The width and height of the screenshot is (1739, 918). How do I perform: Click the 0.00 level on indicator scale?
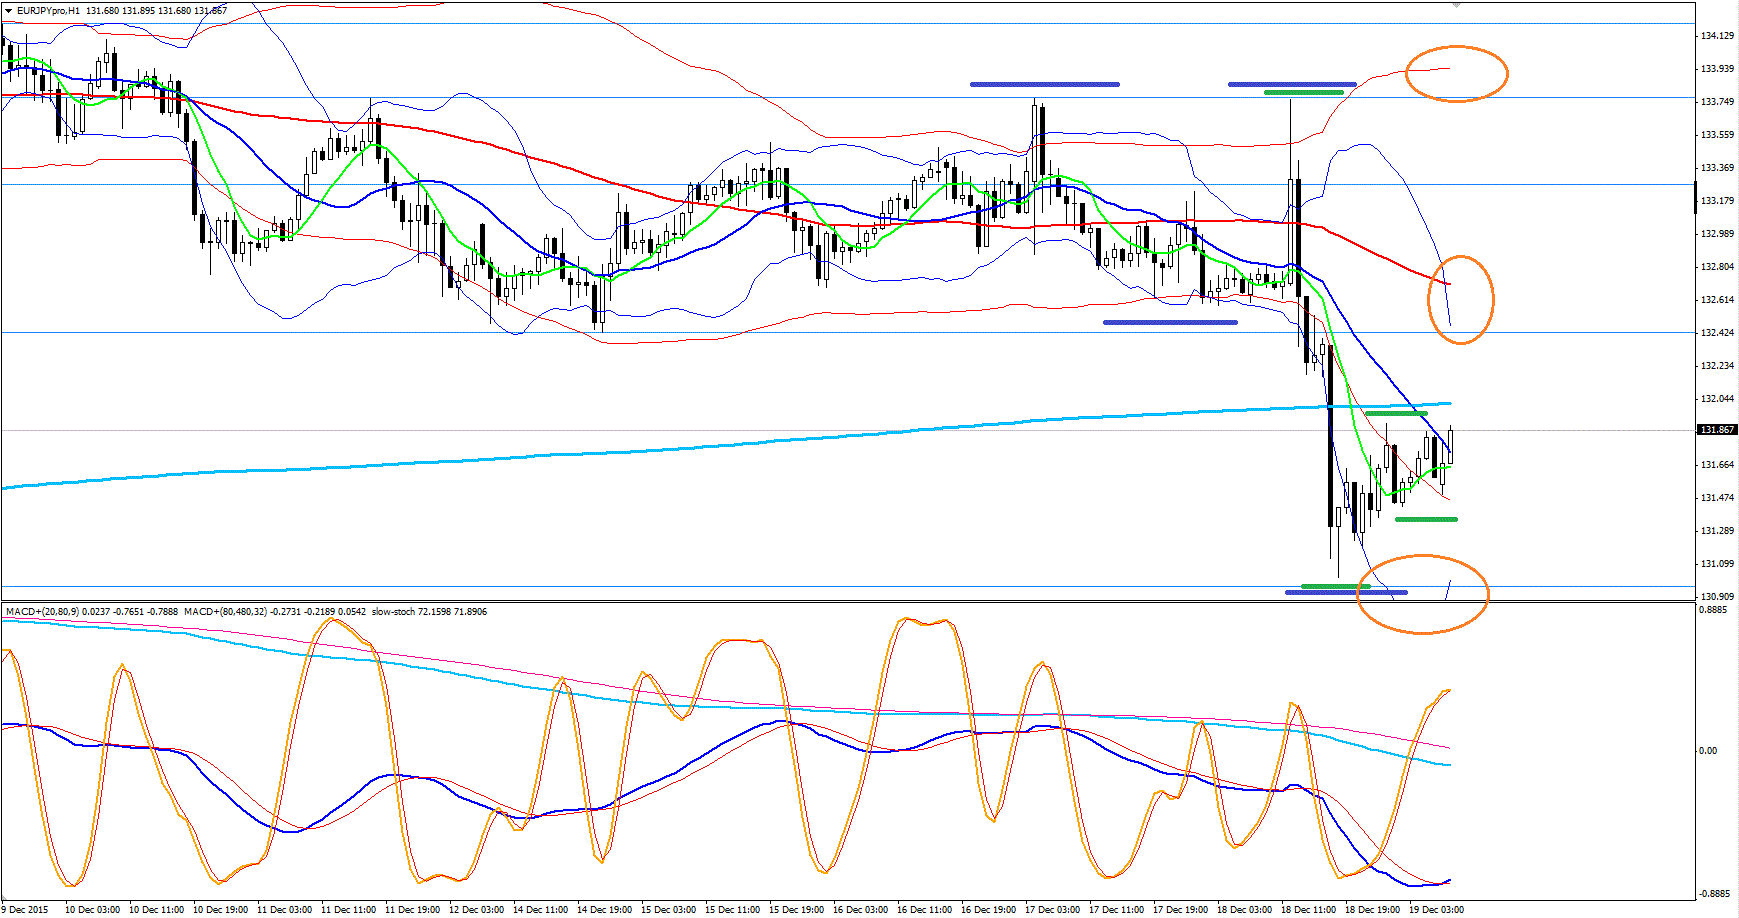click(1708, 751)
